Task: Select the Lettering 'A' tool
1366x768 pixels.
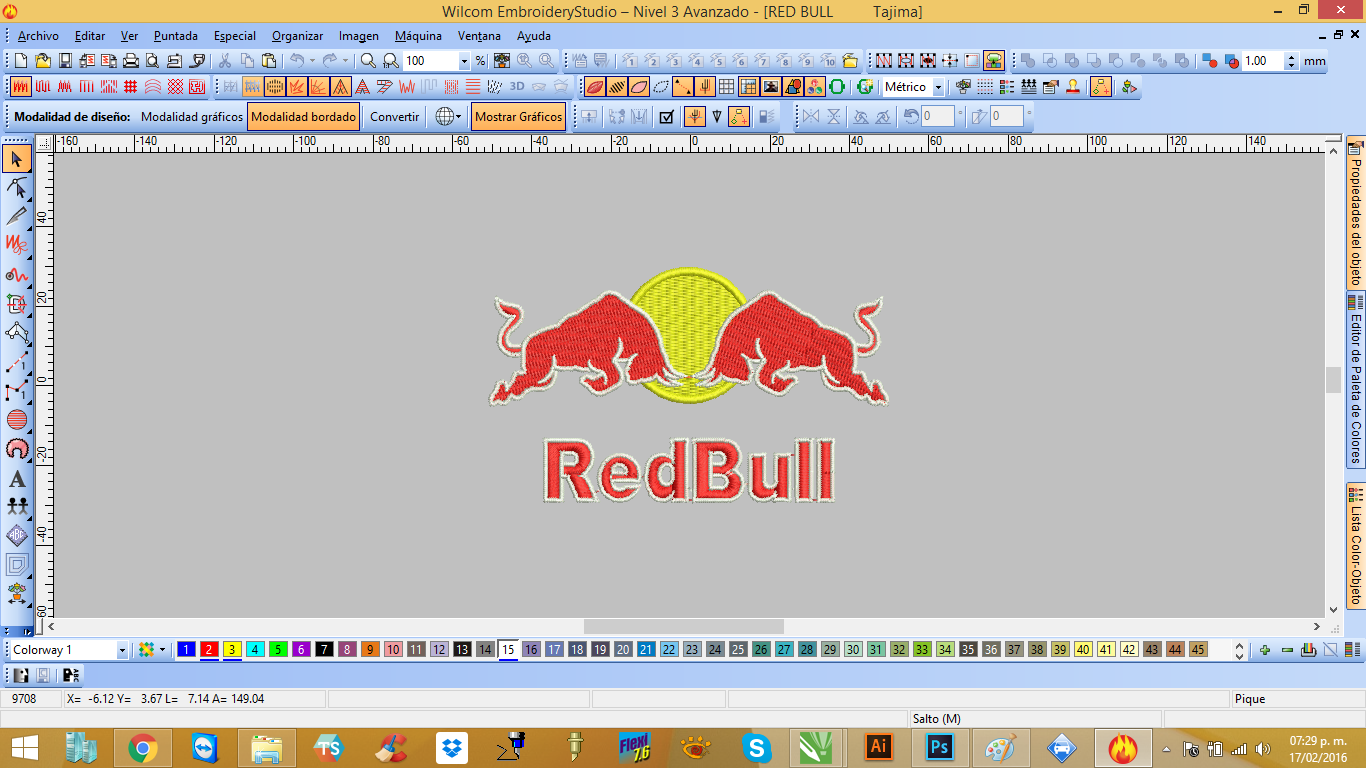Action: tap(17, 479)
